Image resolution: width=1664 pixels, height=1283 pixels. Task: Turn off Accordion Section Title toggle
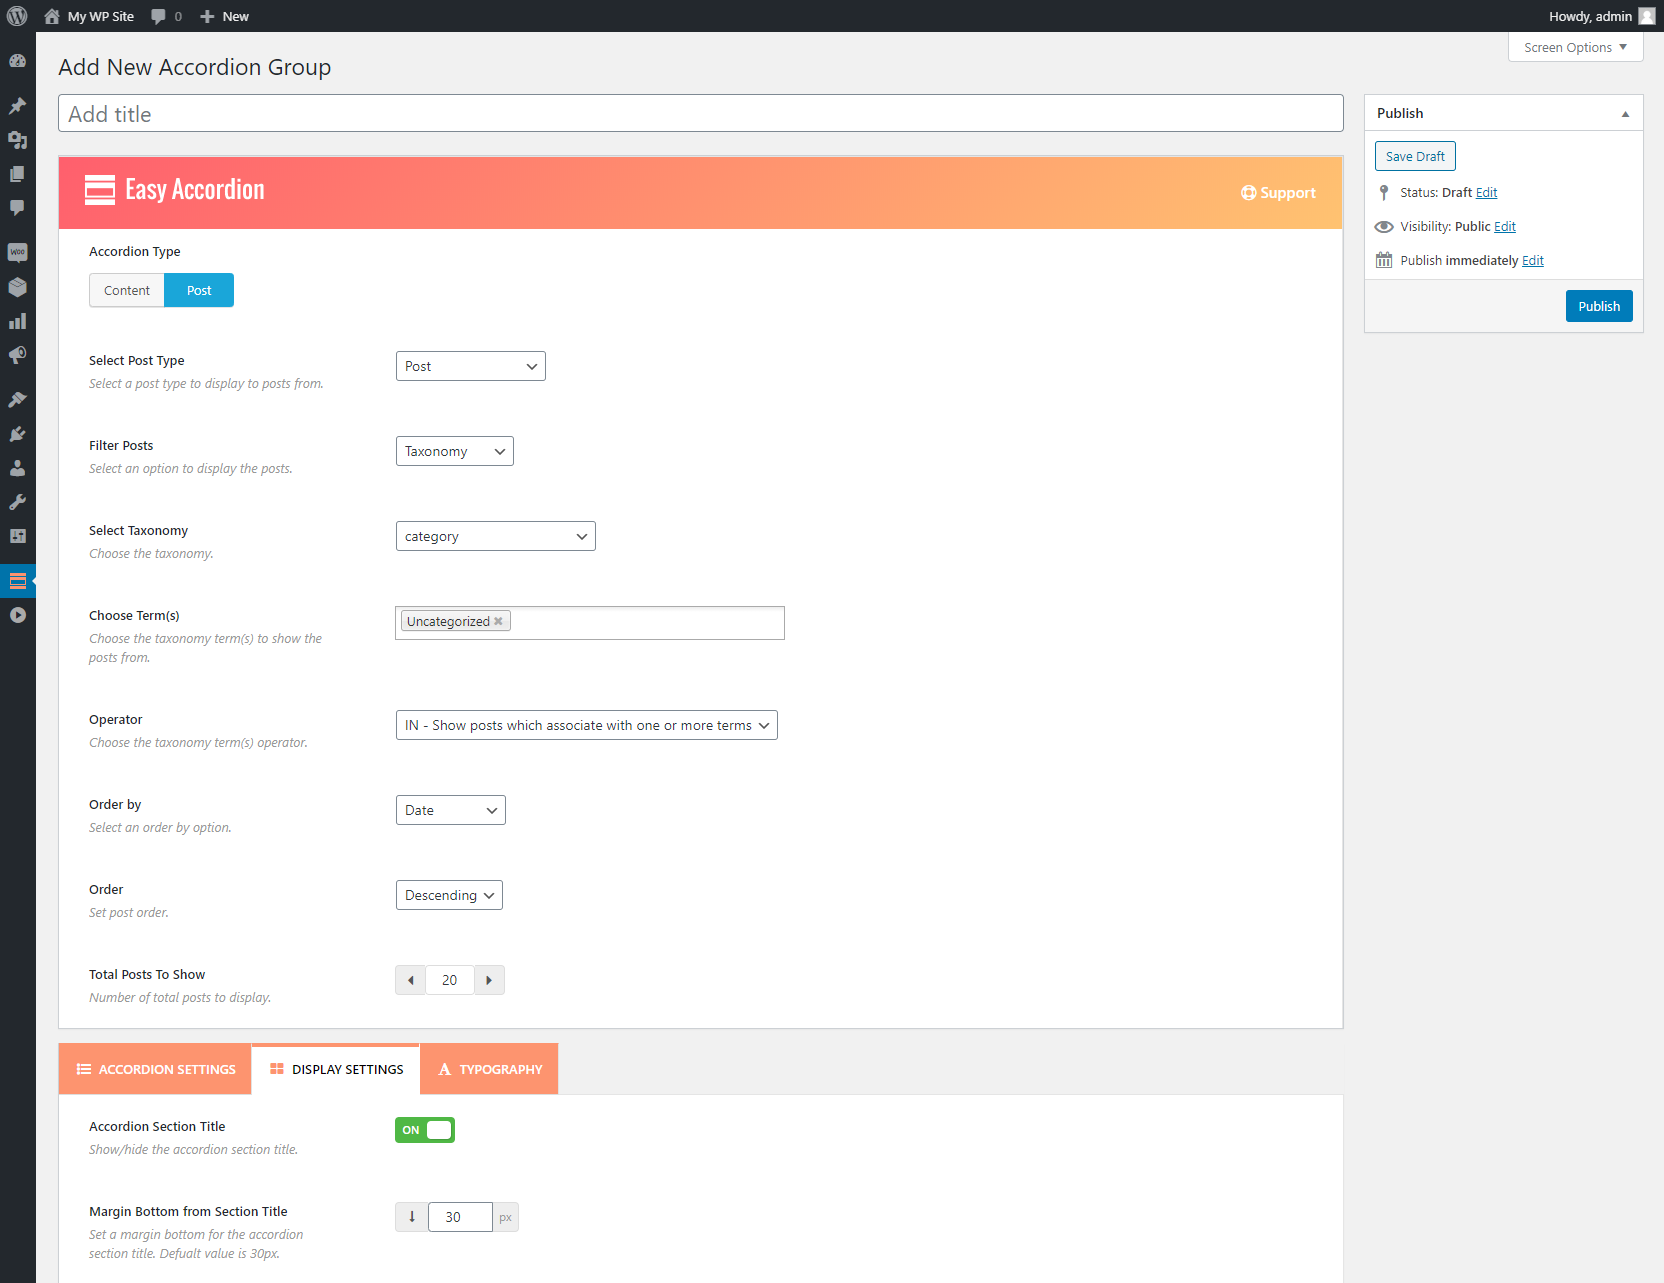pyautogui.click(x=425, y=1130)
